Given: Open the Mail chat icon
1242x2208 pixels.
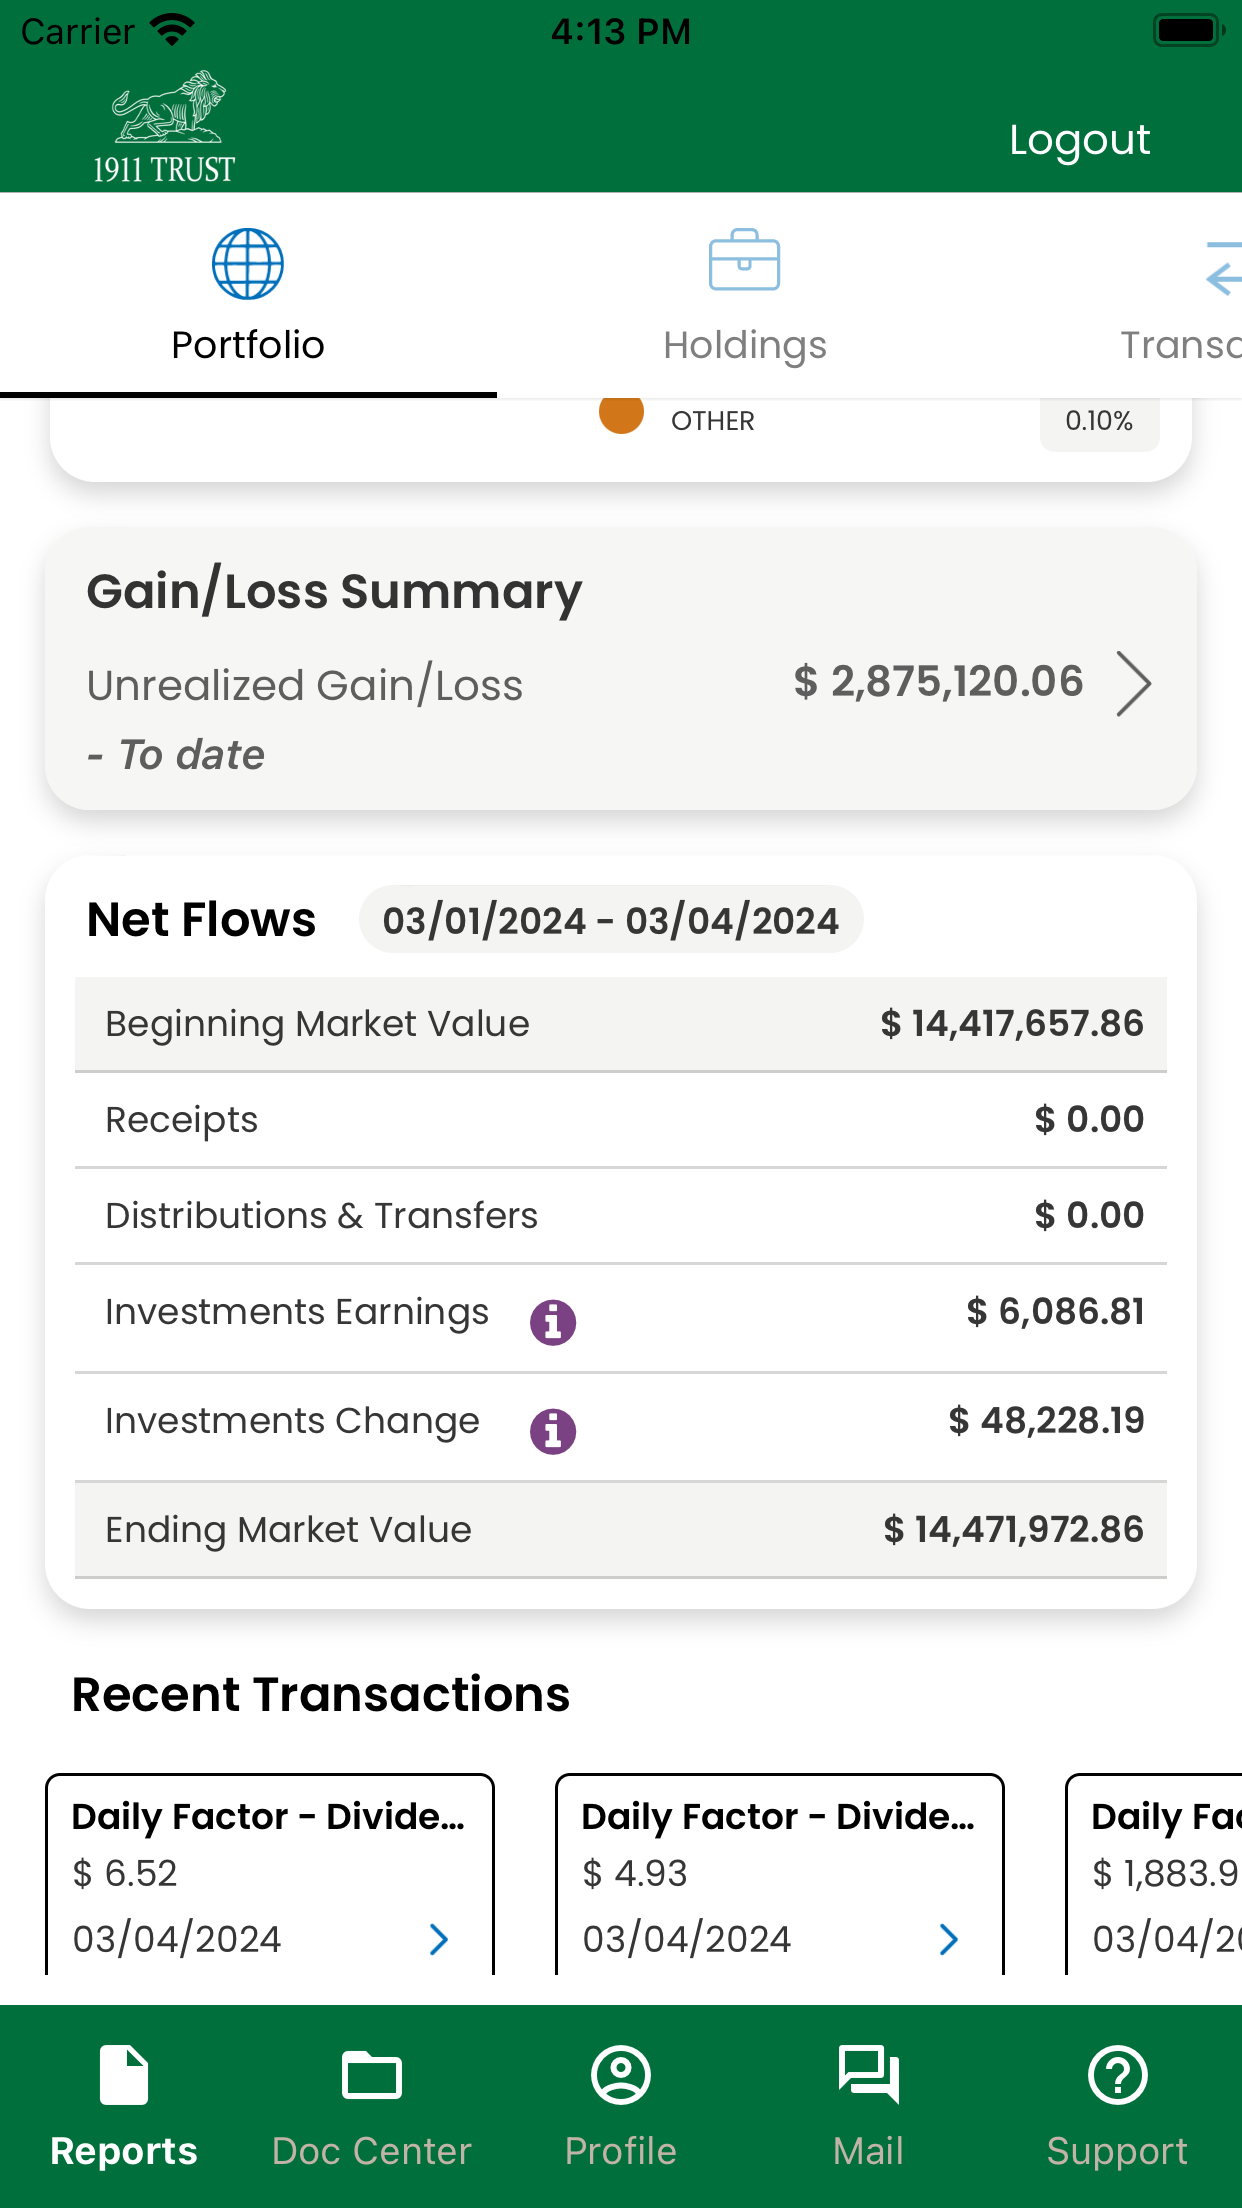Looking at the screenshot, I should tap(869, 2075).
